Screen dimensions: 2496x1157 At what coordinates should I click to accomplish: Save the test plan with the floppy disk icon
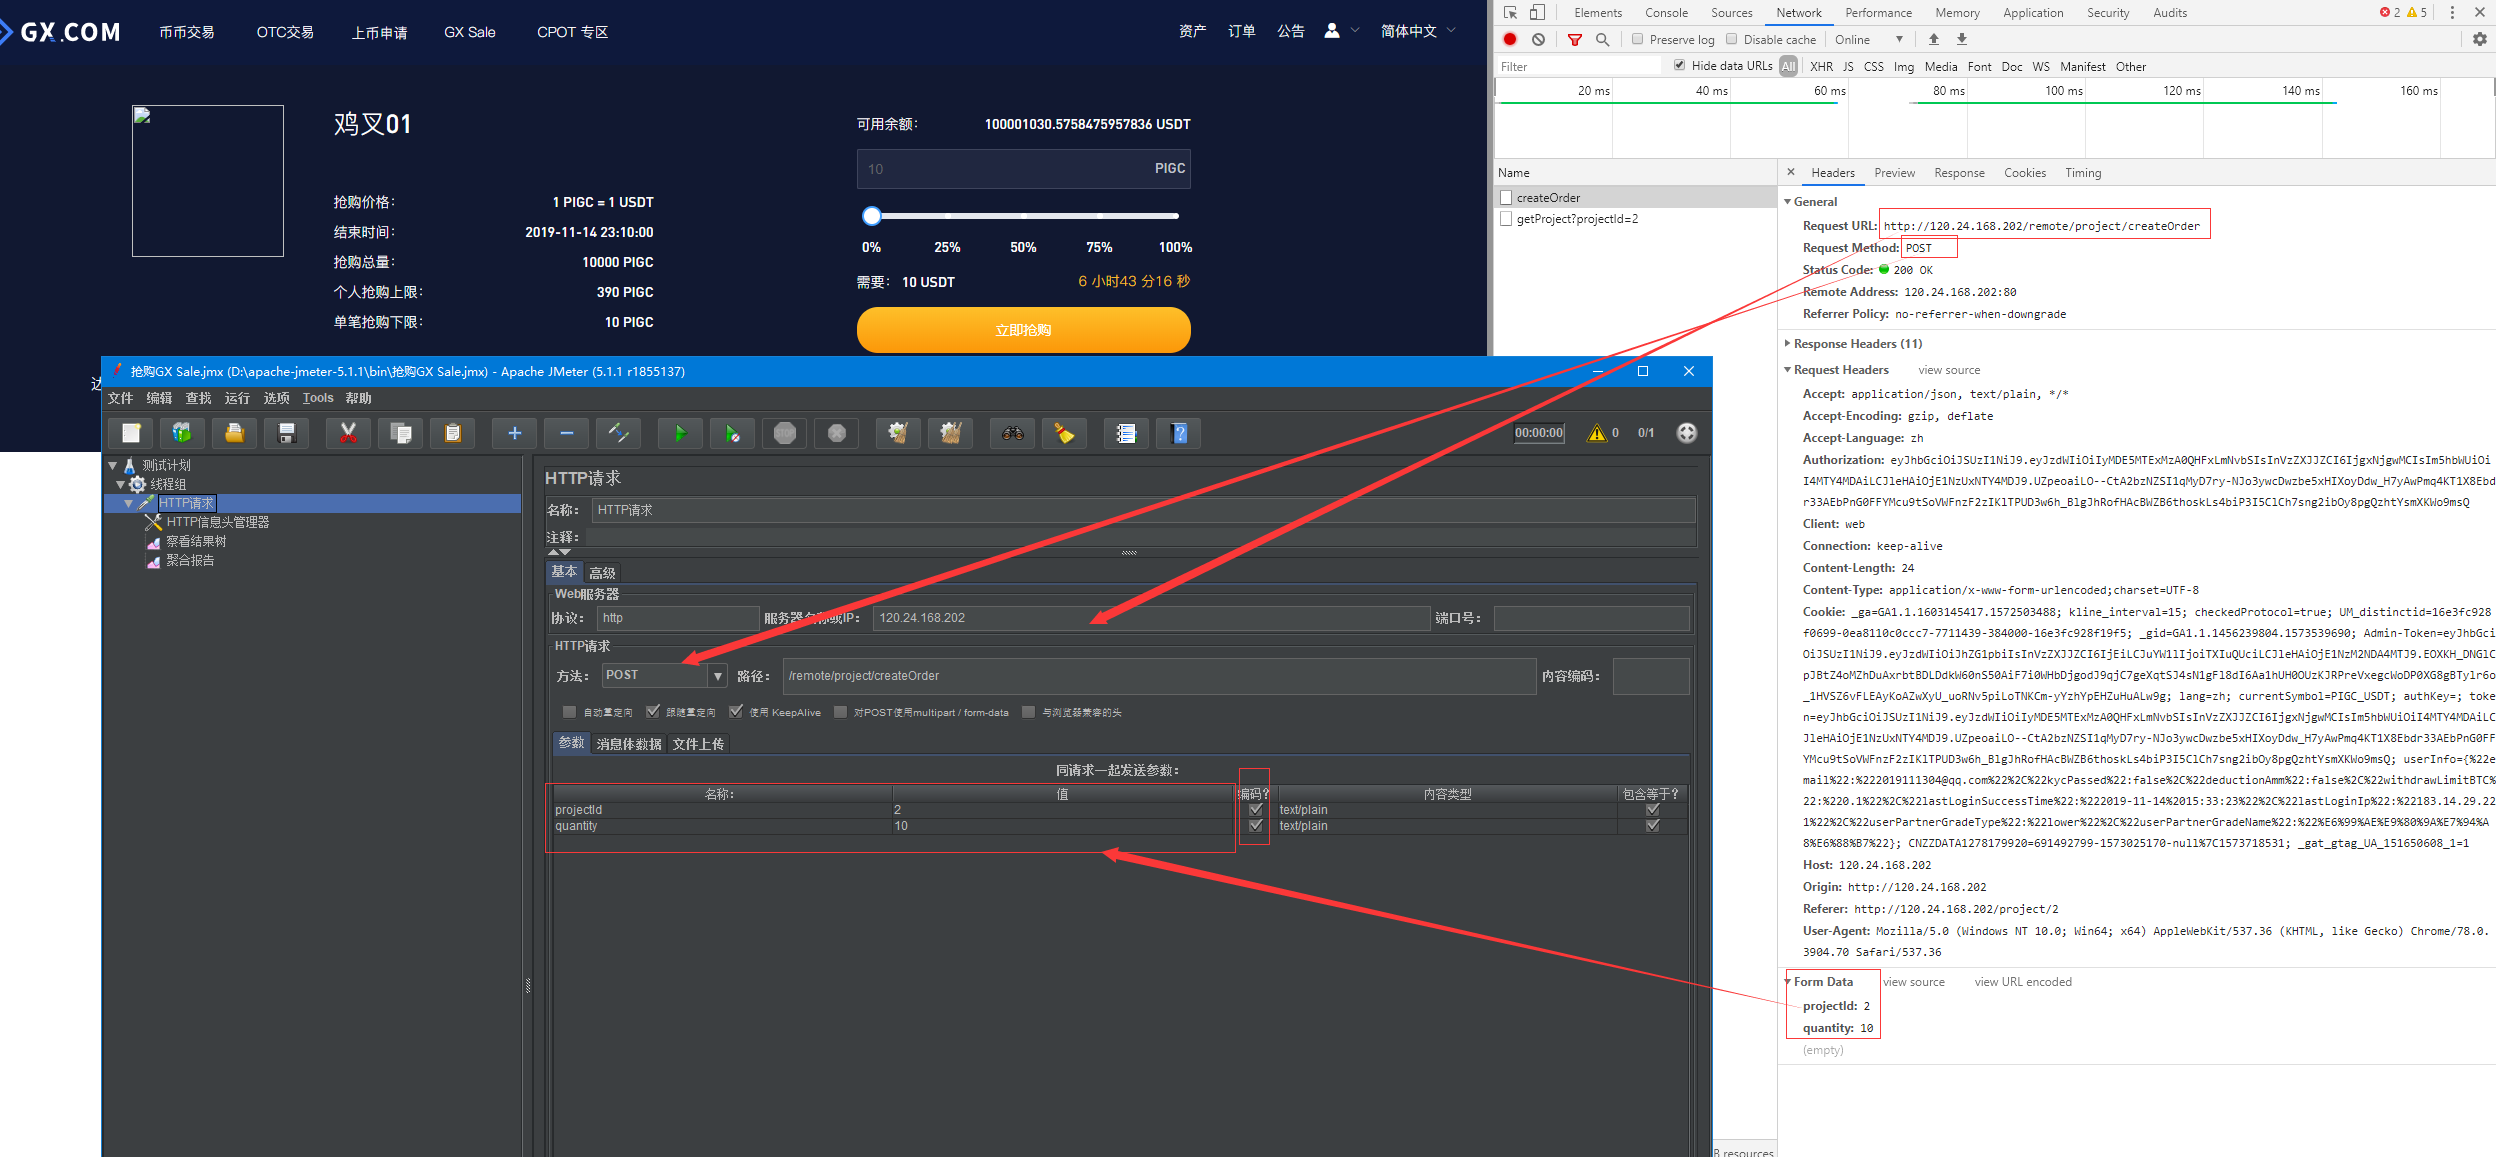click(x=287, y=433)
